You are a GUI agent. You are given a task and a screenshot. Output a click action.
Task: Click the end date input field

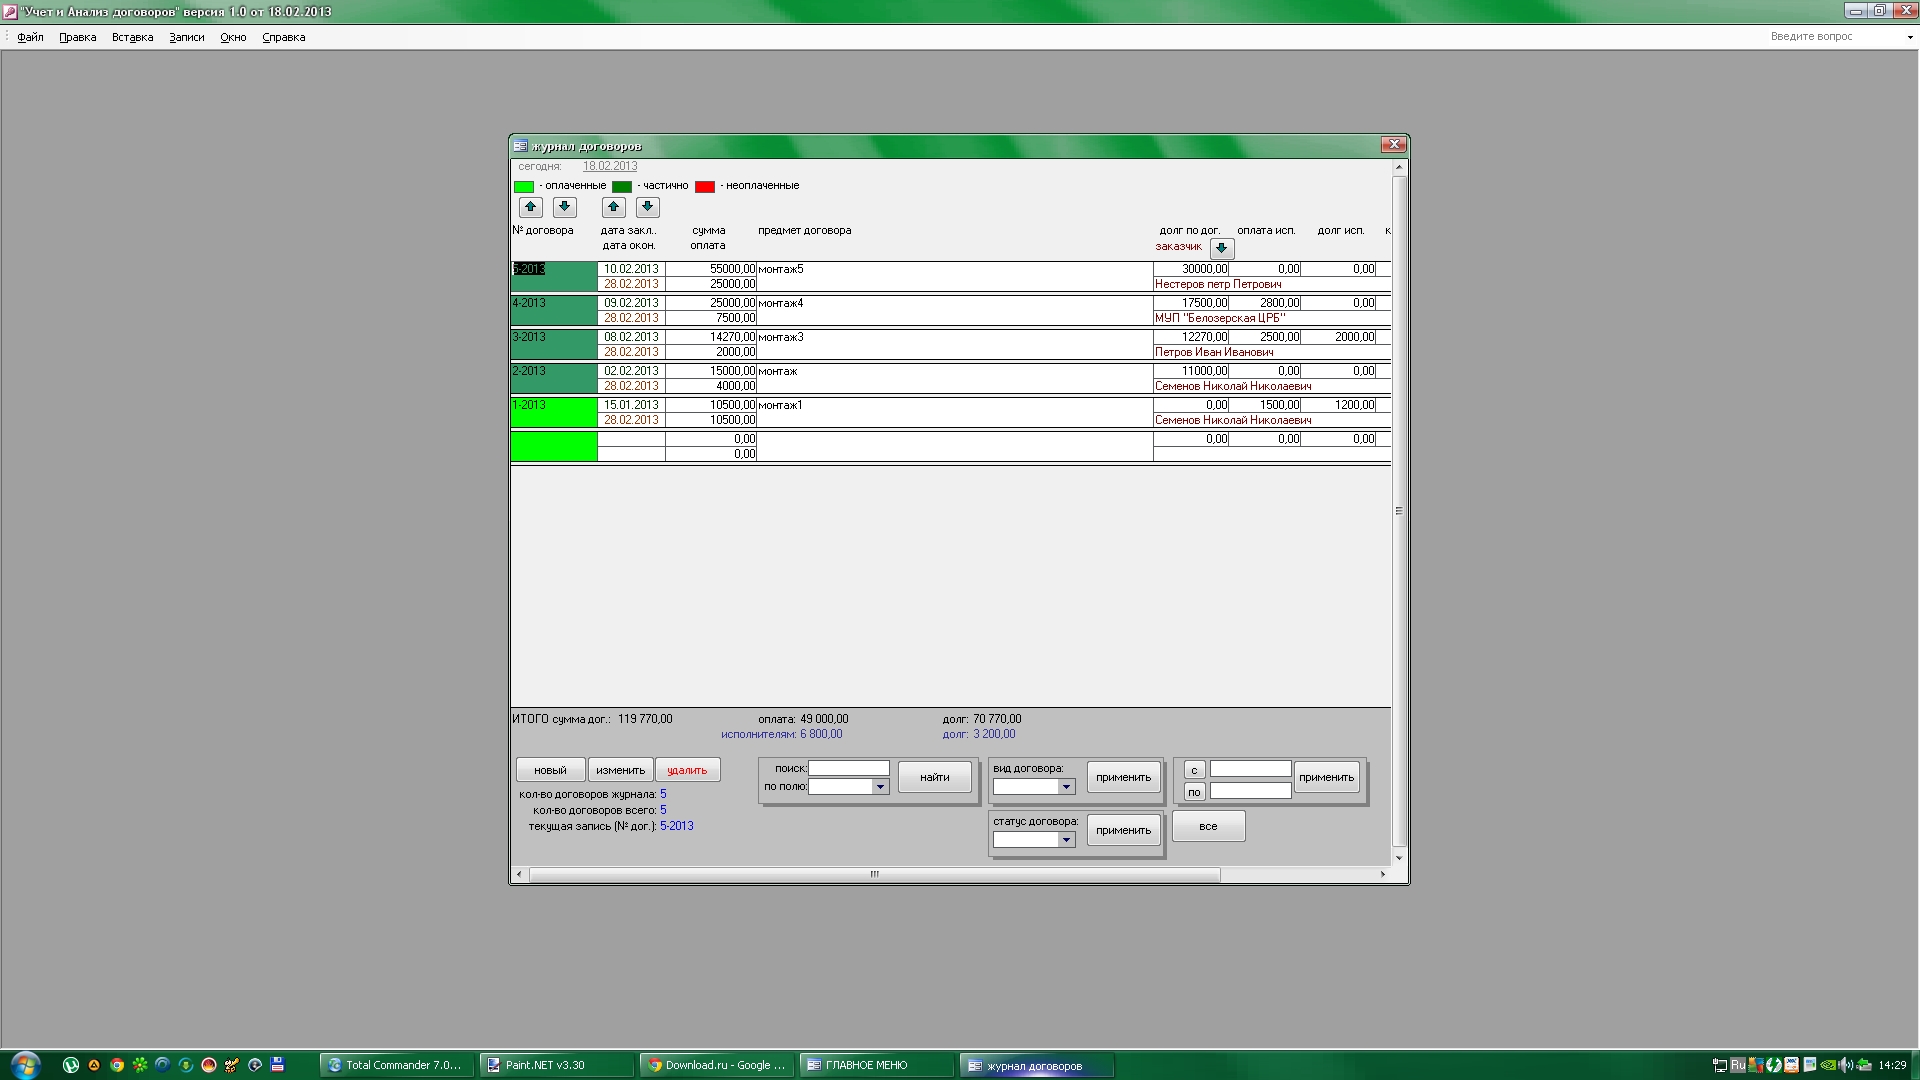pyautogui.click(x=1250, y=791)
